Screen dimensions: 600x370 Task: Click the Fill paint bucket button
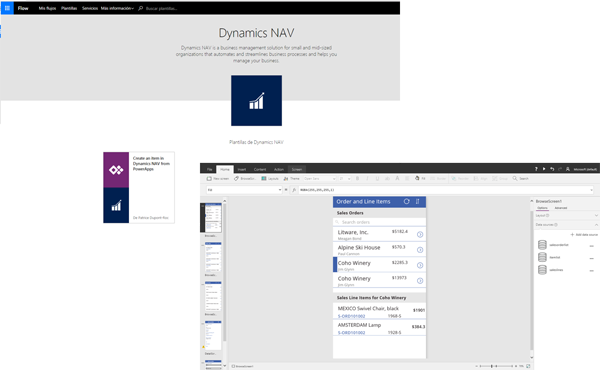(x=420, y=179)
